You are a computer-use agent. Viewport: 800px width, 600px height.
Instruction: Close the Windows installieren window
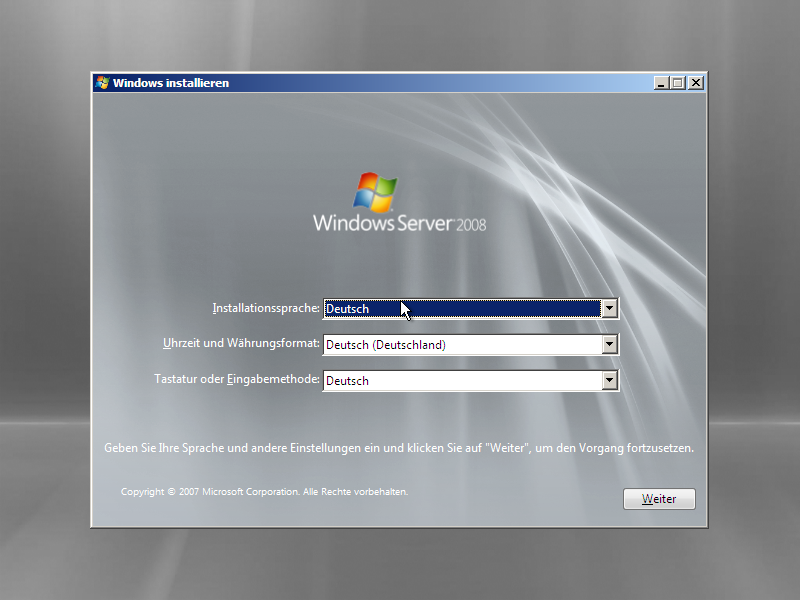coord(695,83)
